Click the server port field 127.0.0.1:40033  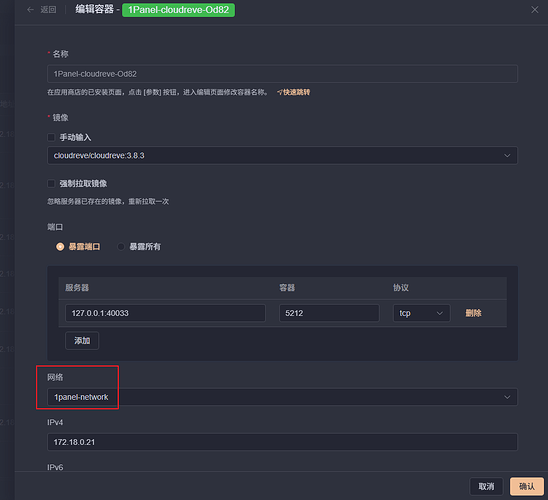(x=165, y=313)
